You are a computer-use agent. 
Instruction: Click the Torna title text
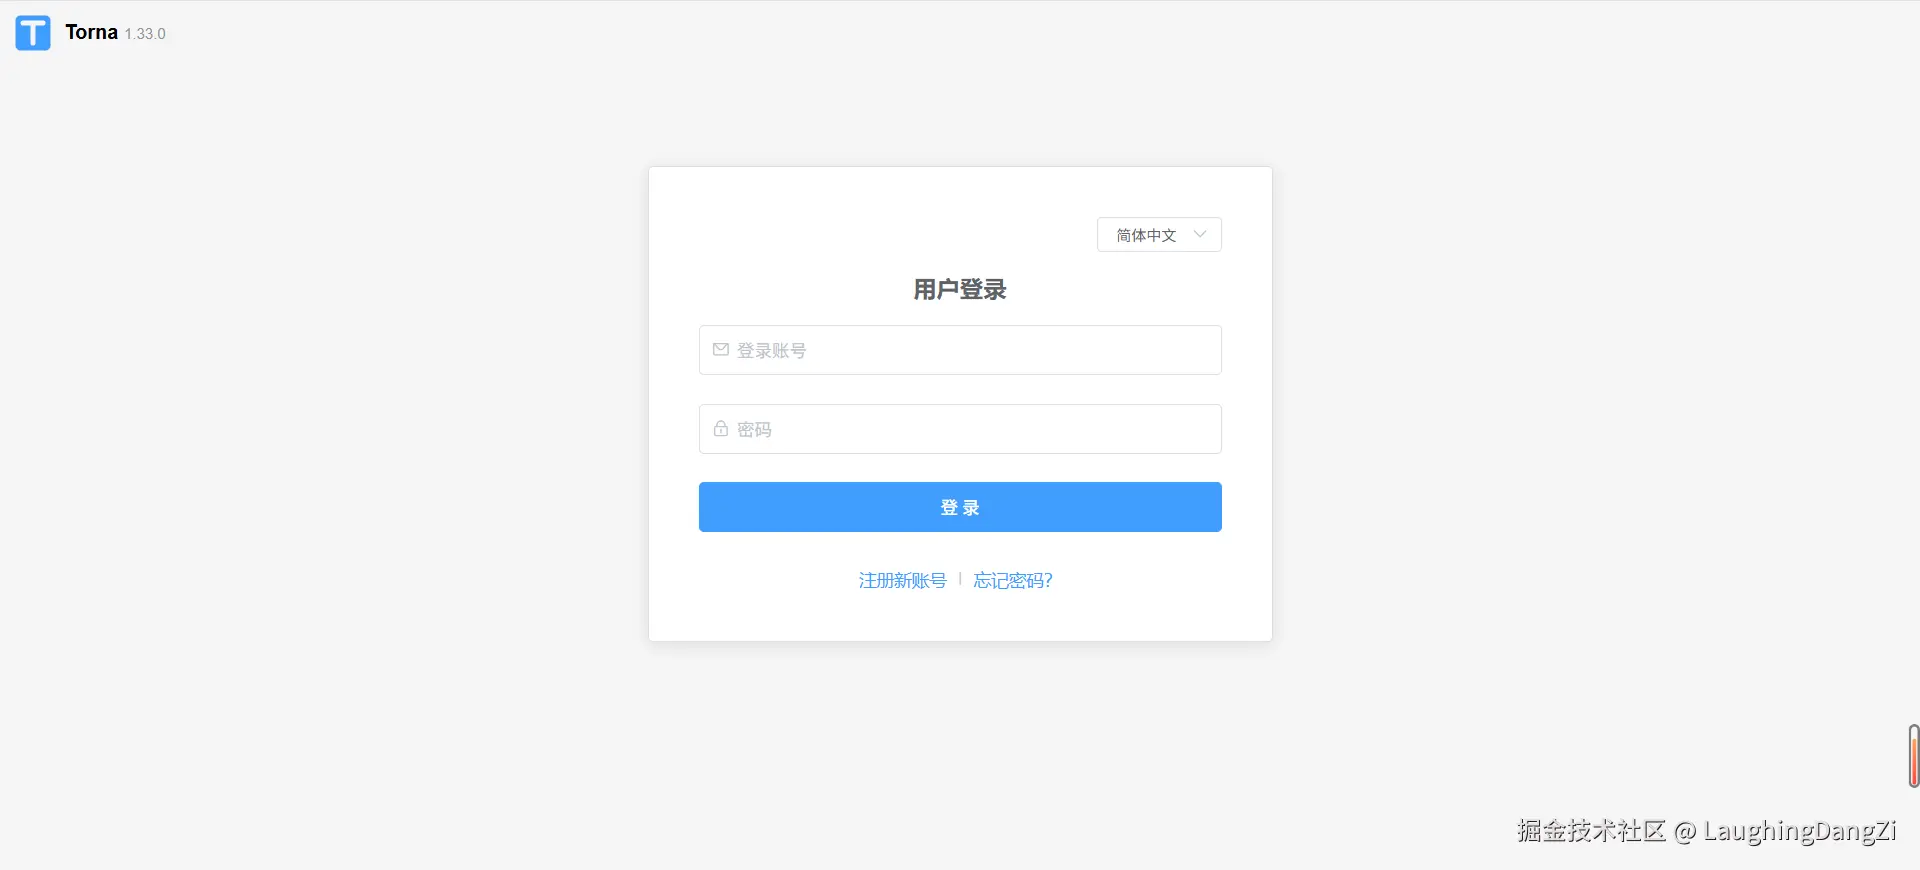pyautogui.click(x=91, y=32)
